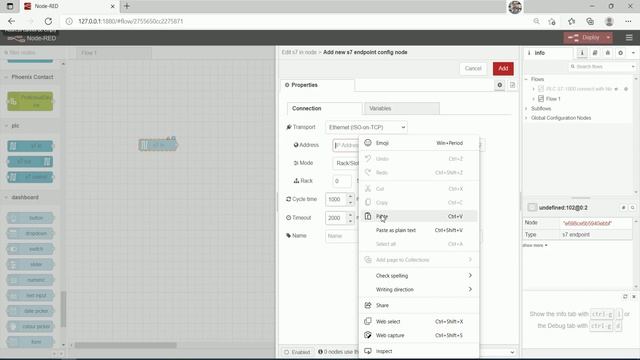This screenshot has width=640, height=360.
Task: Select the s7 control node in palette
Action: coord(30,177)
